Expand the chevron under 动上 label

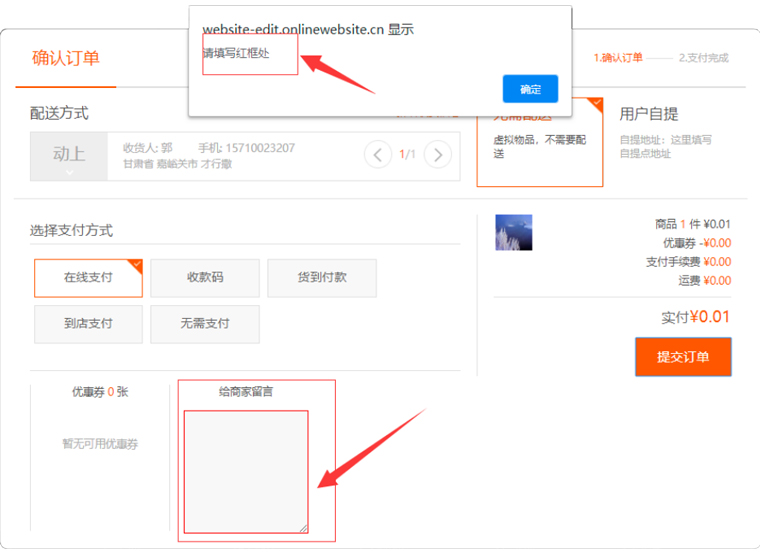coord(69,172)
